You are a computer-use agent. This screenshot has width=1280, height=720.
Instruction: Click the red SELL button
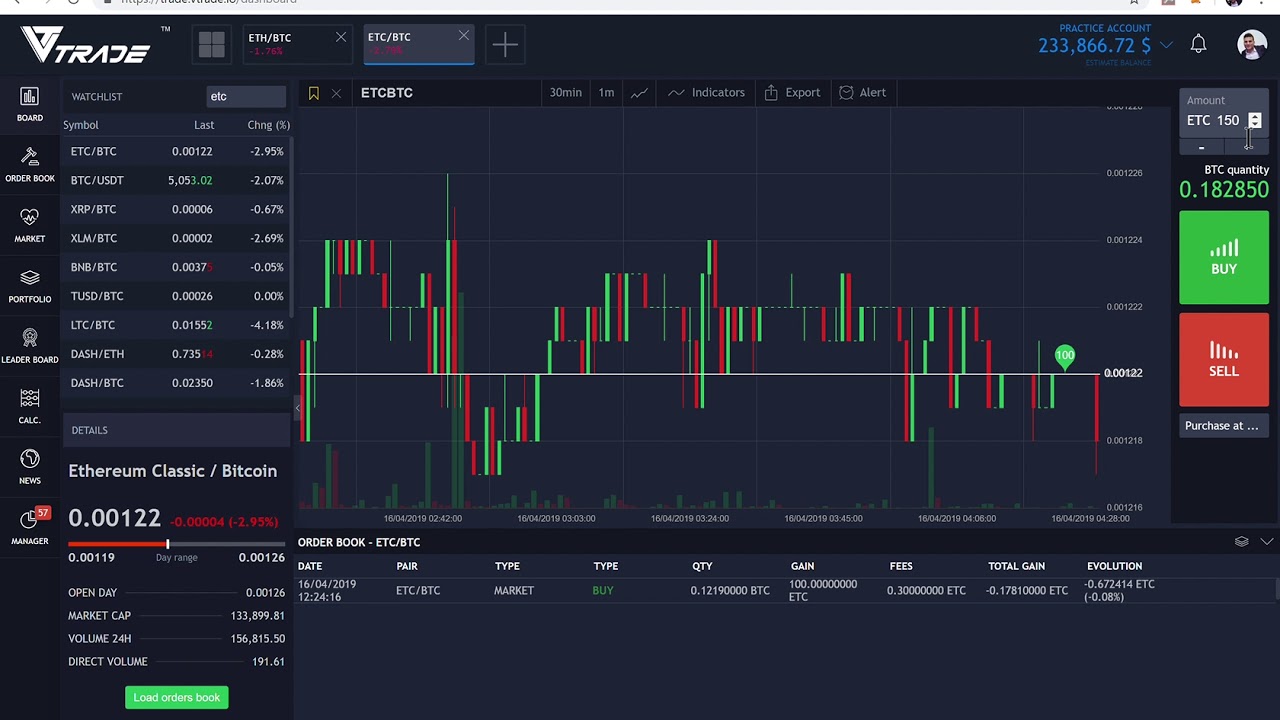point(1224,360)
